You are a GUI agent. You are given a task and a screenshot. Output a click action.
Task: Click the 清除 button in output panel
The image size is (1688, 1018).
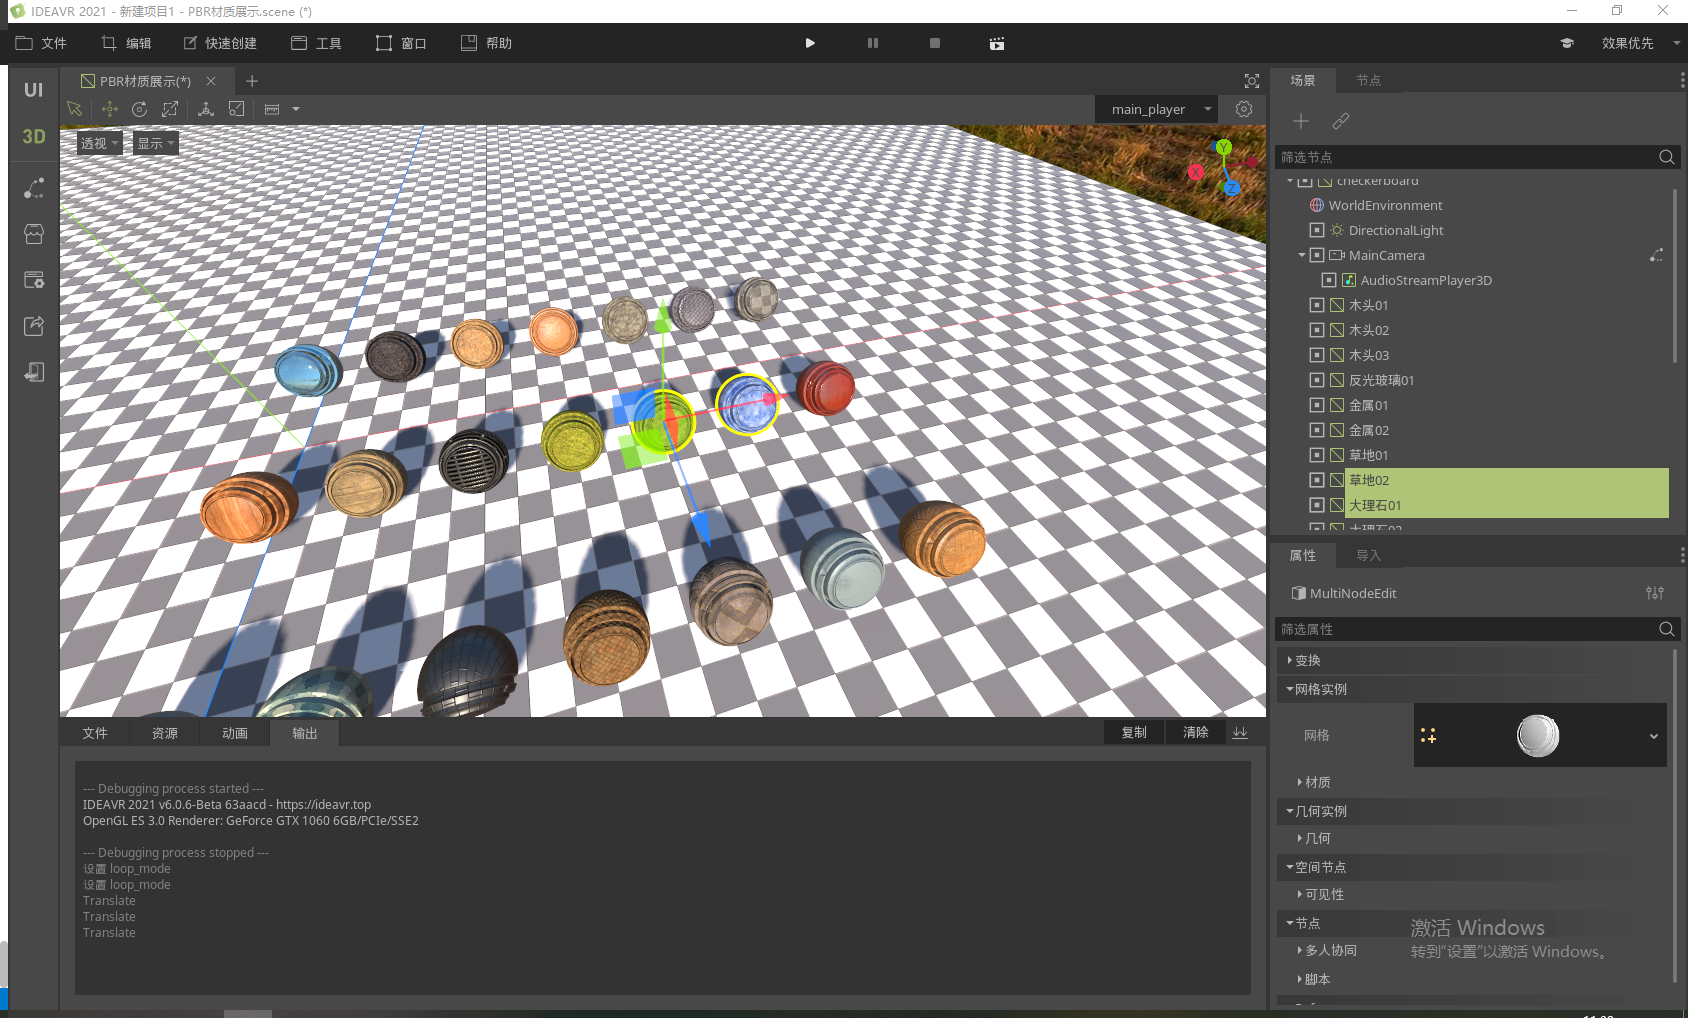click(x=1195, y=732)
